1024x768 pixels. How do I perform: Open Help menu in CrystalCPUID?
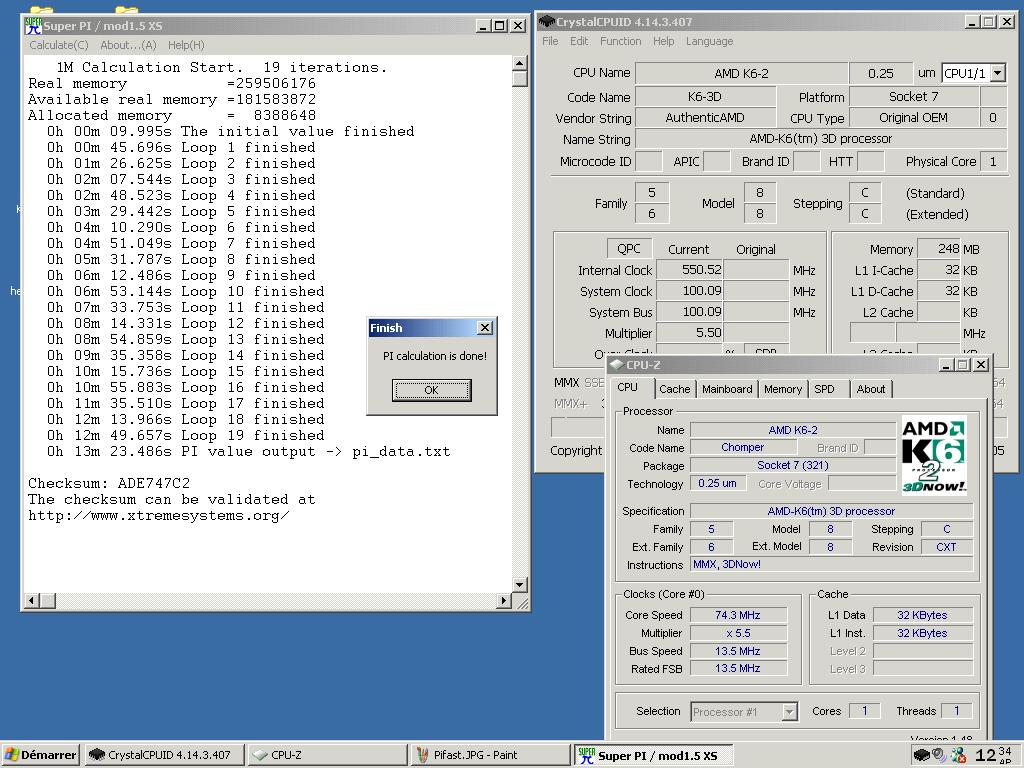664,41
